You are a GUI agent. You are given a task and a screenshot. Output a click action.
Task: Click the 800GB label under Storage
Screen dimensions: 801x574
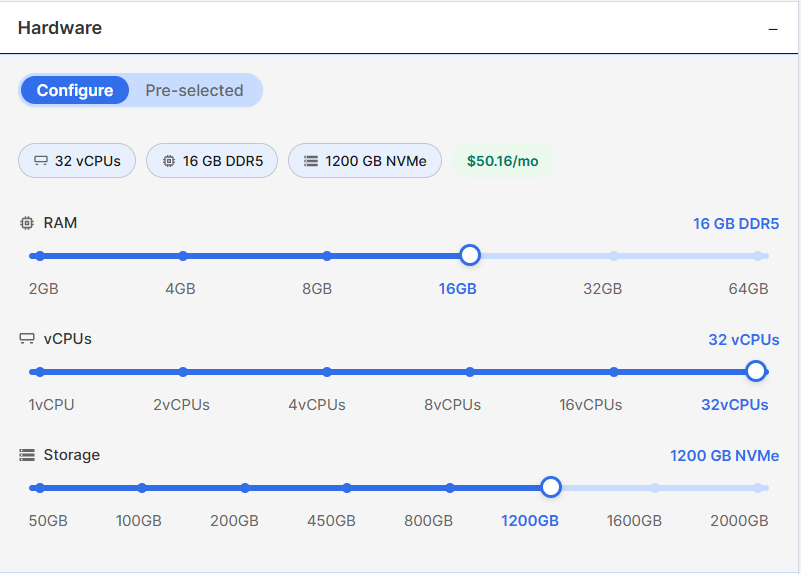point(429,521)
